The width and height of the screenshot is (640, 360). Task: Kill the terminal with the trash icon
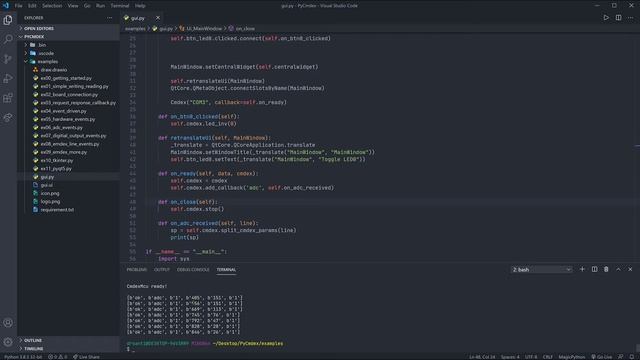tap(606, 269)
